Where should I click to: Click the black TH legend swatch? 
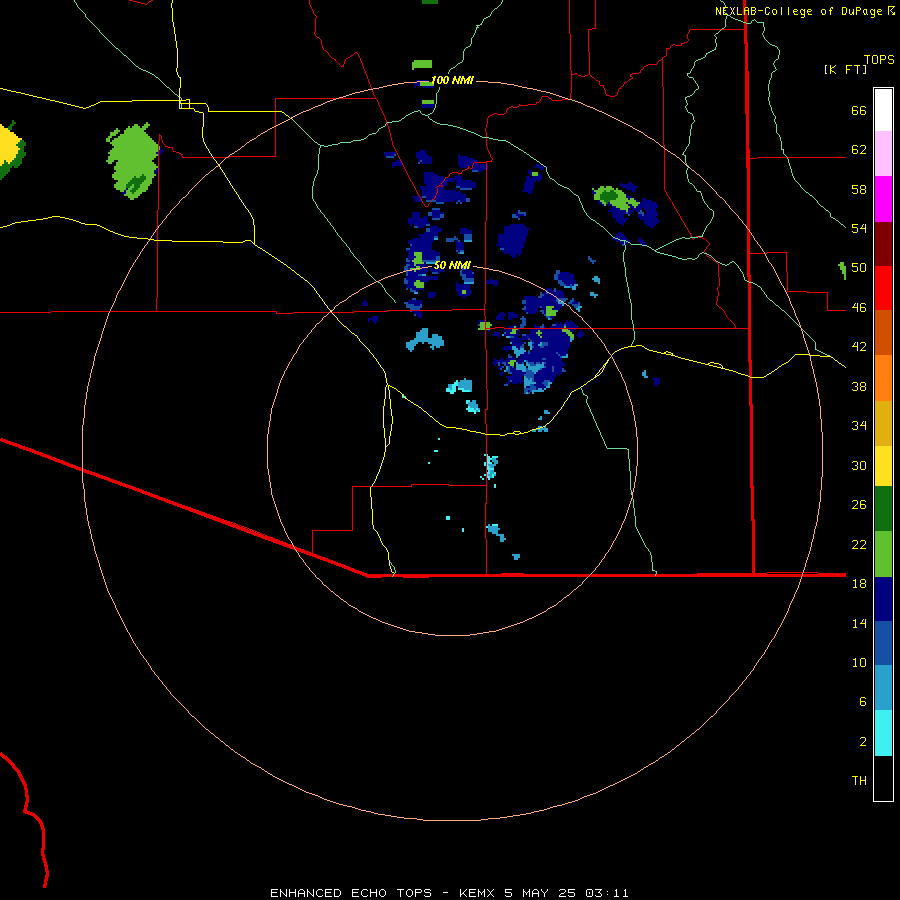click(883, 778)
